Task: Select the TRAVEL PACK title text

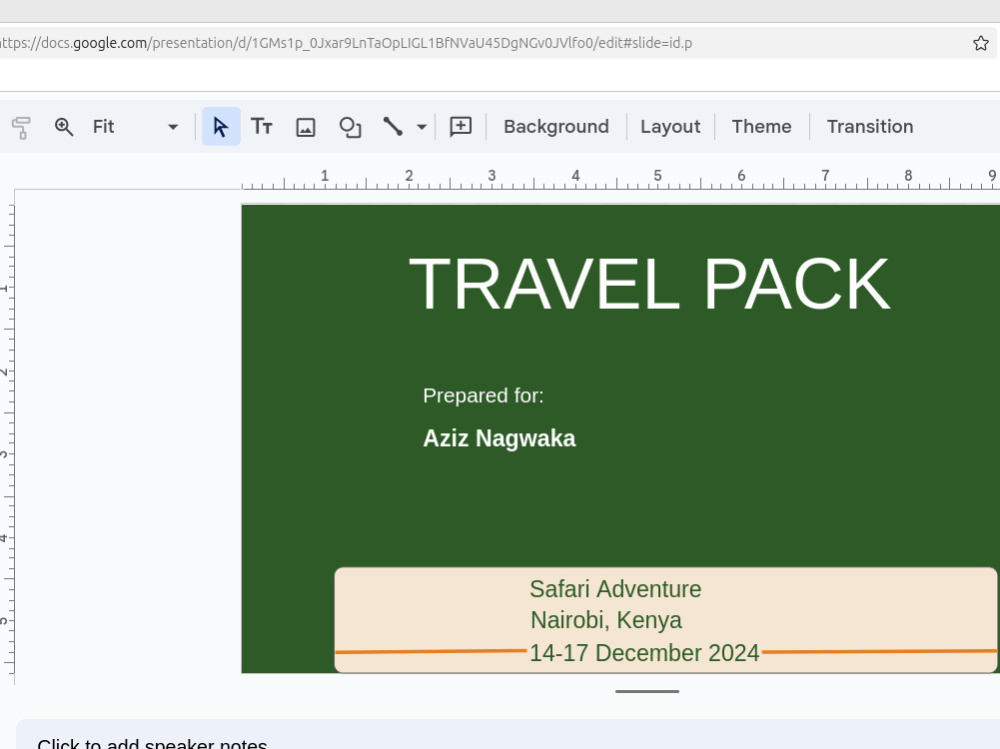Action: tap(649, 284)
